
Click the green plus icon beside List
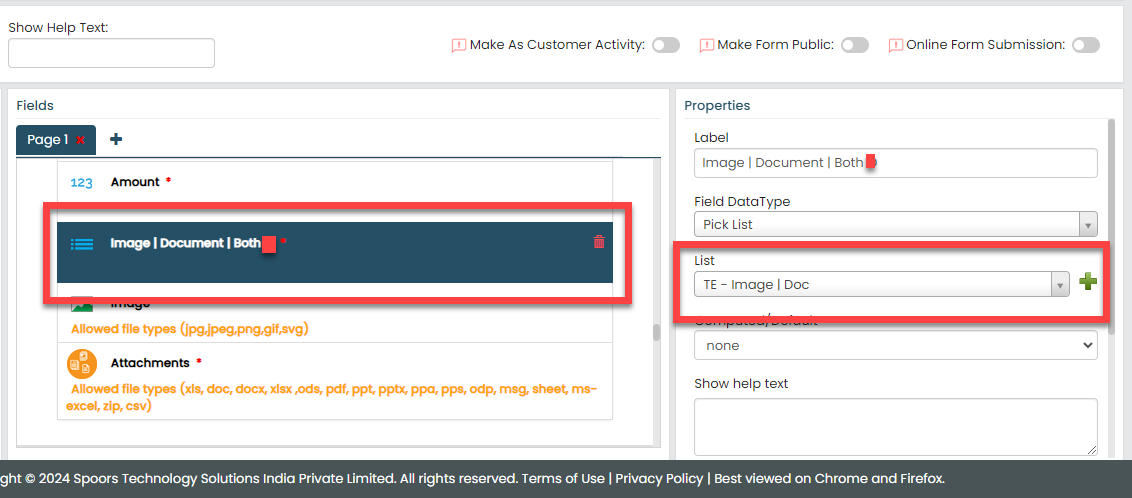coord(1088,284)
